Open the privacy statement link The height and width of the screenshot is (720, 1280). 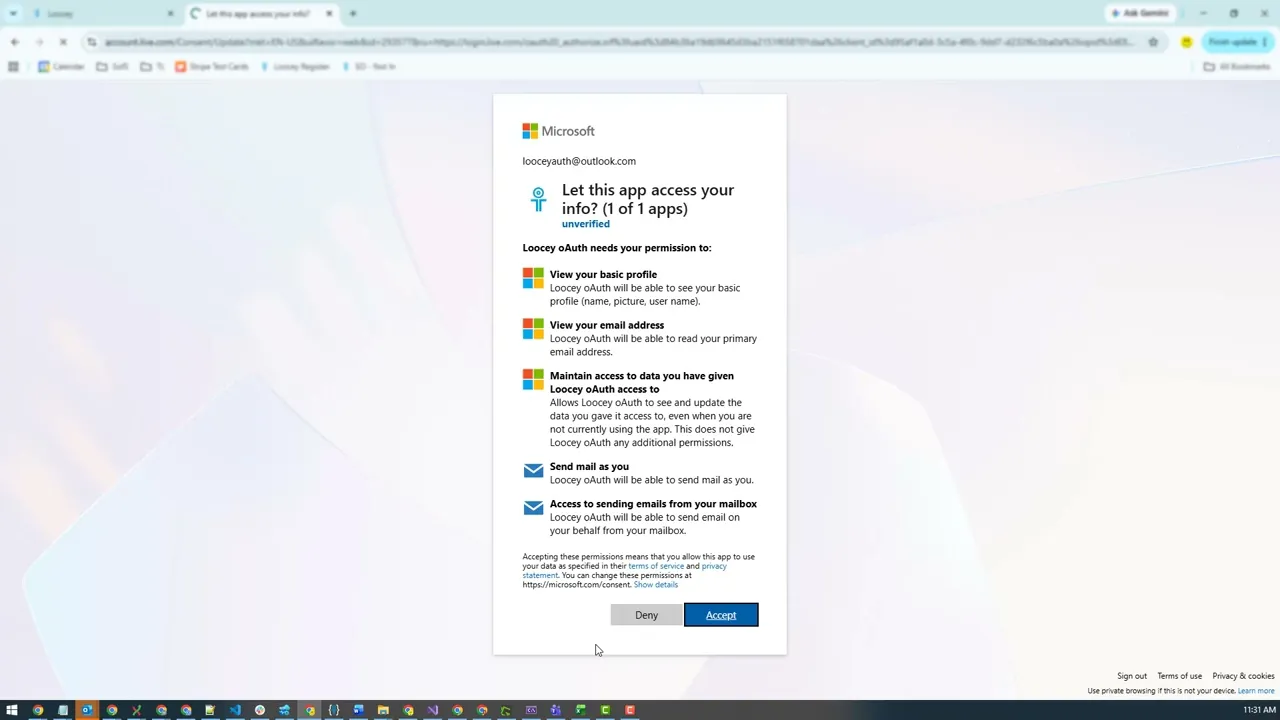pyautogui.click(x=714, y=566)
